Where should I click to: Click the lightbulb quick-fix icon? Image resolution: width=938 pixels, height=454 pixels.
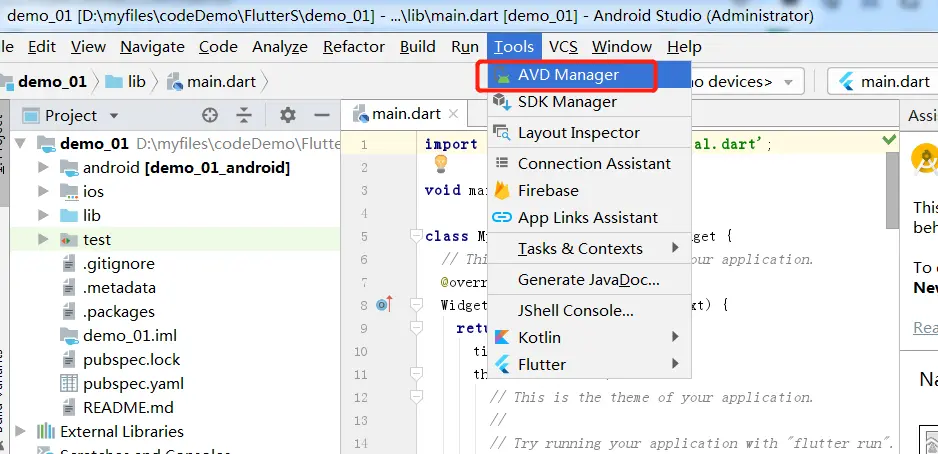441,163
